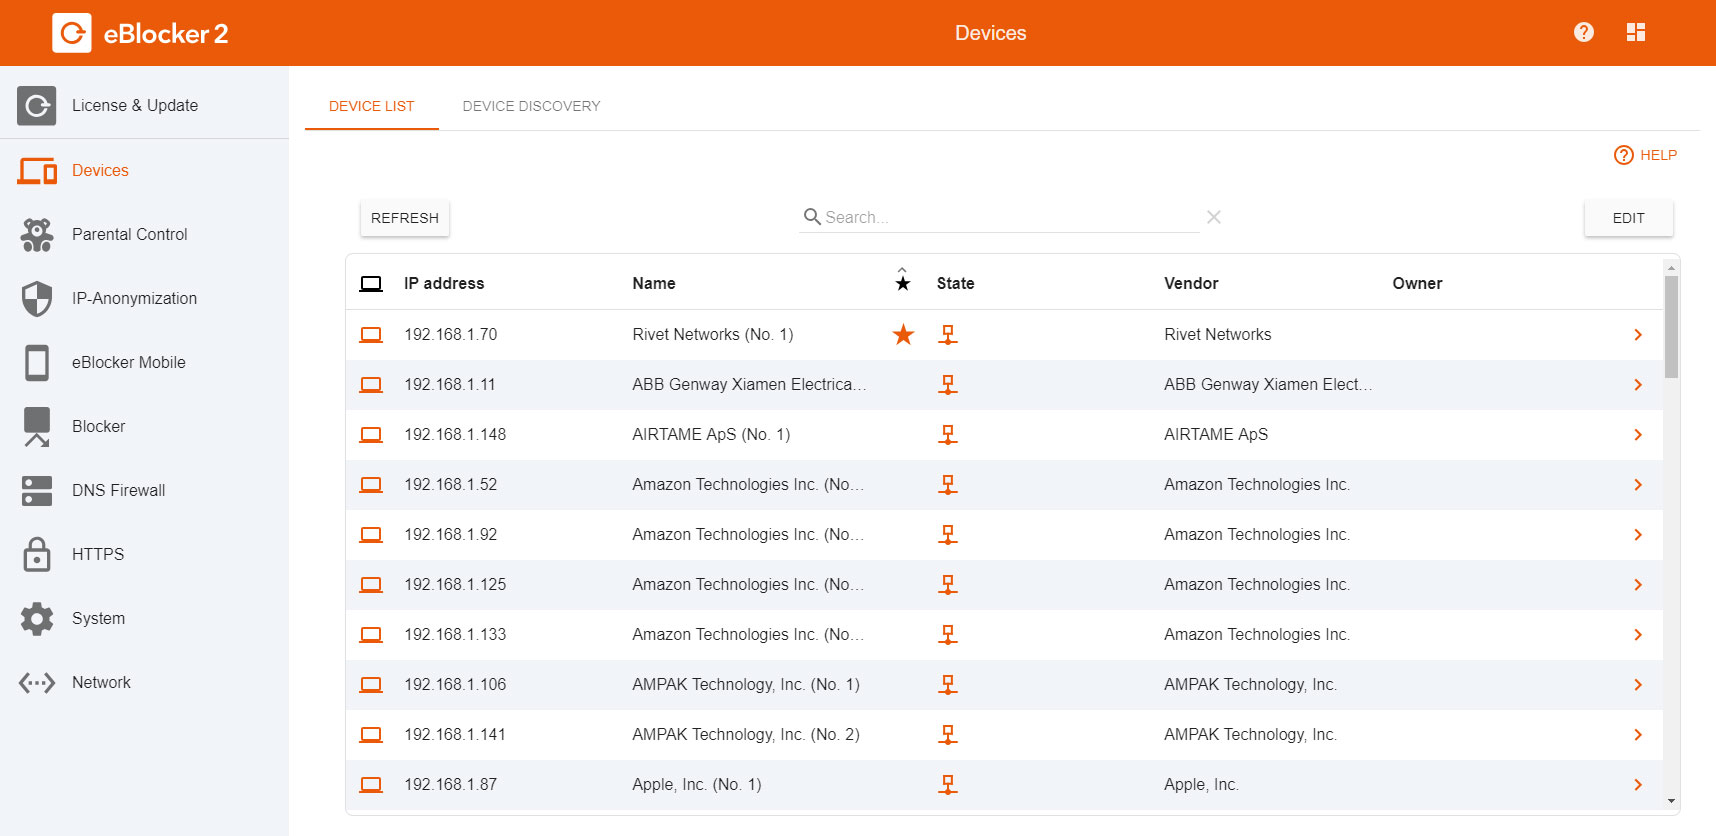Viewport: 1716px width, 836px height.
Task: Click the Blocker sidebar icon
Action: tap(37, 427)
